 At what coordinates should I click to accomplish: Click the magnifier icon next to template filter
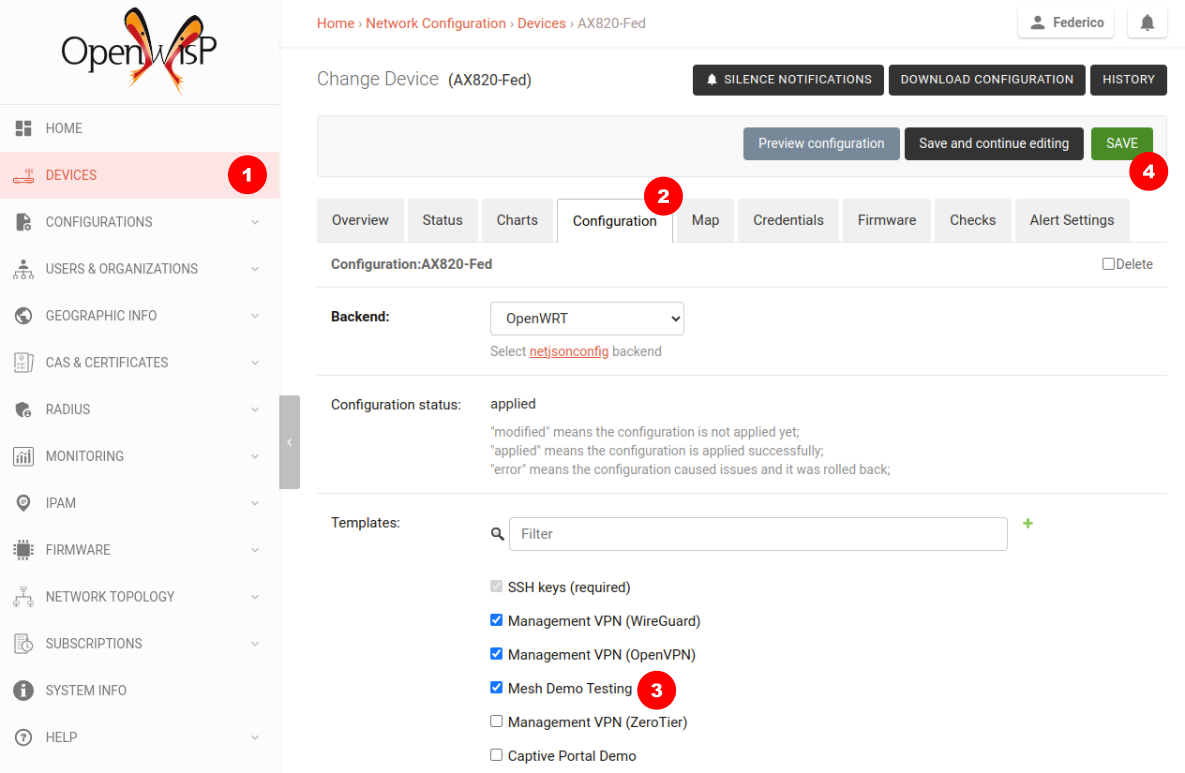(x=497, y=534)
